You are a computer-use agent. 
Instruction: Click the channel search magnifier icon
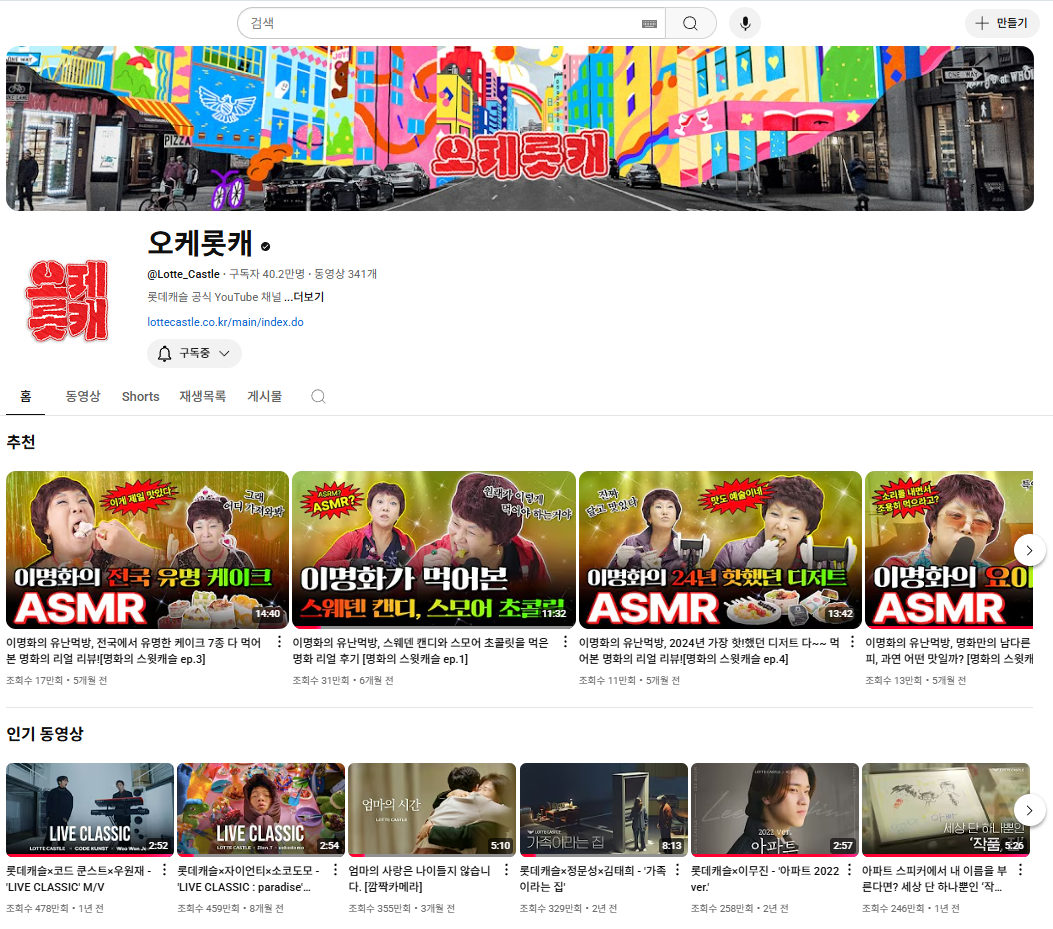[x=318, y=396]
